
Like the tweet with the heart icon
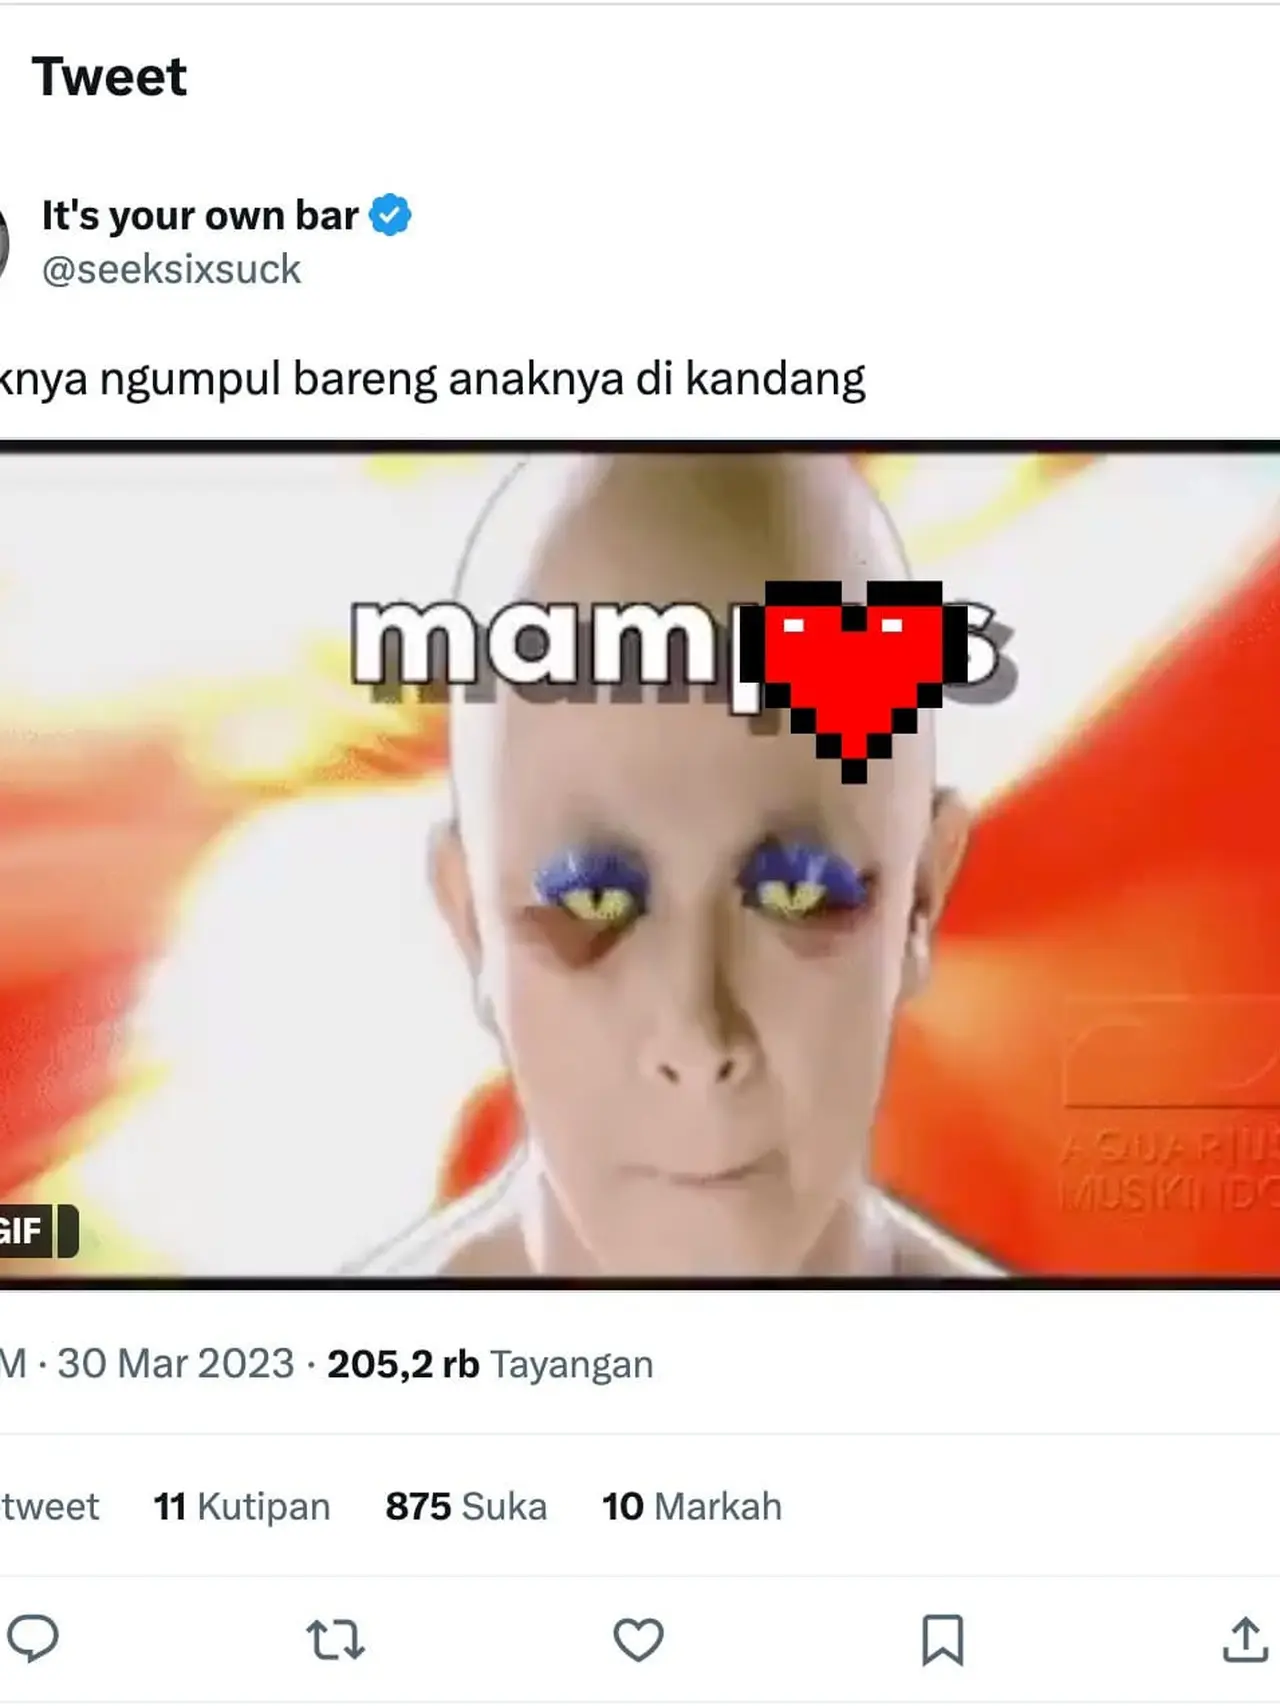click(638, 1640)
